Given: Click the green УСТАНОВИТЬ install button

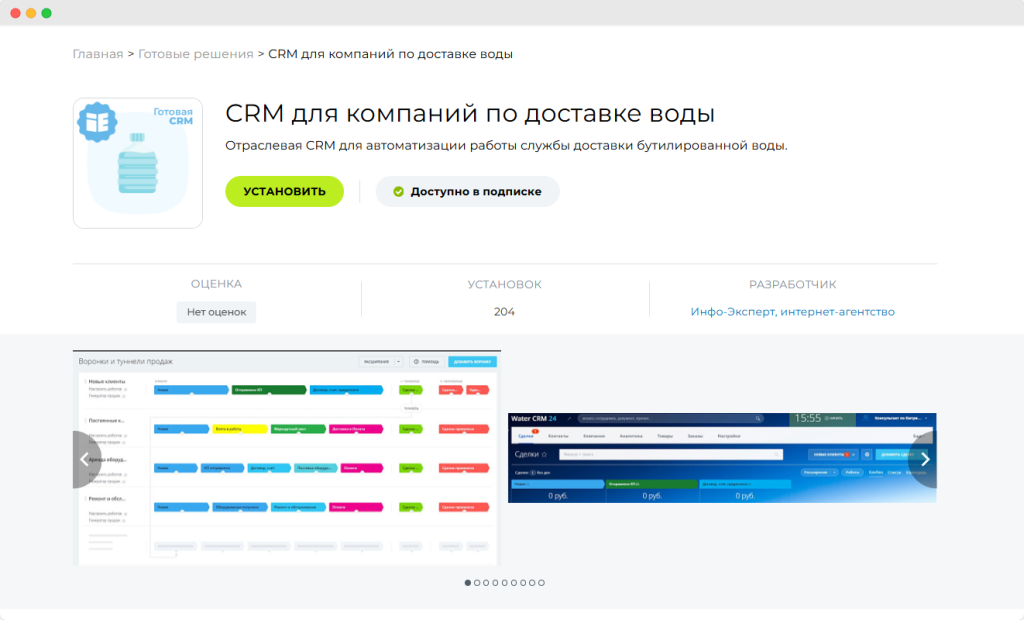Looking at the screenshot, I should tap(284, 191).
